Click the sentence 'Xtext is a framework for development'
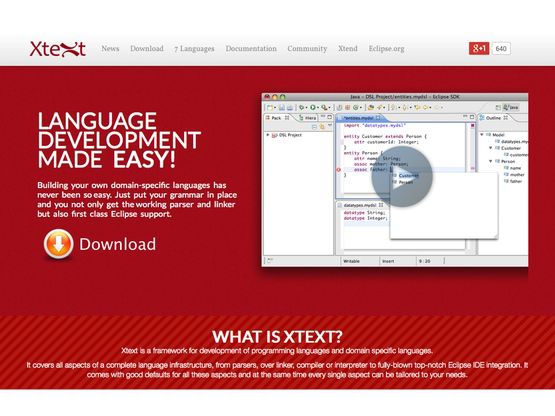Viewport: 555px width, 416px height. (277, 351)
